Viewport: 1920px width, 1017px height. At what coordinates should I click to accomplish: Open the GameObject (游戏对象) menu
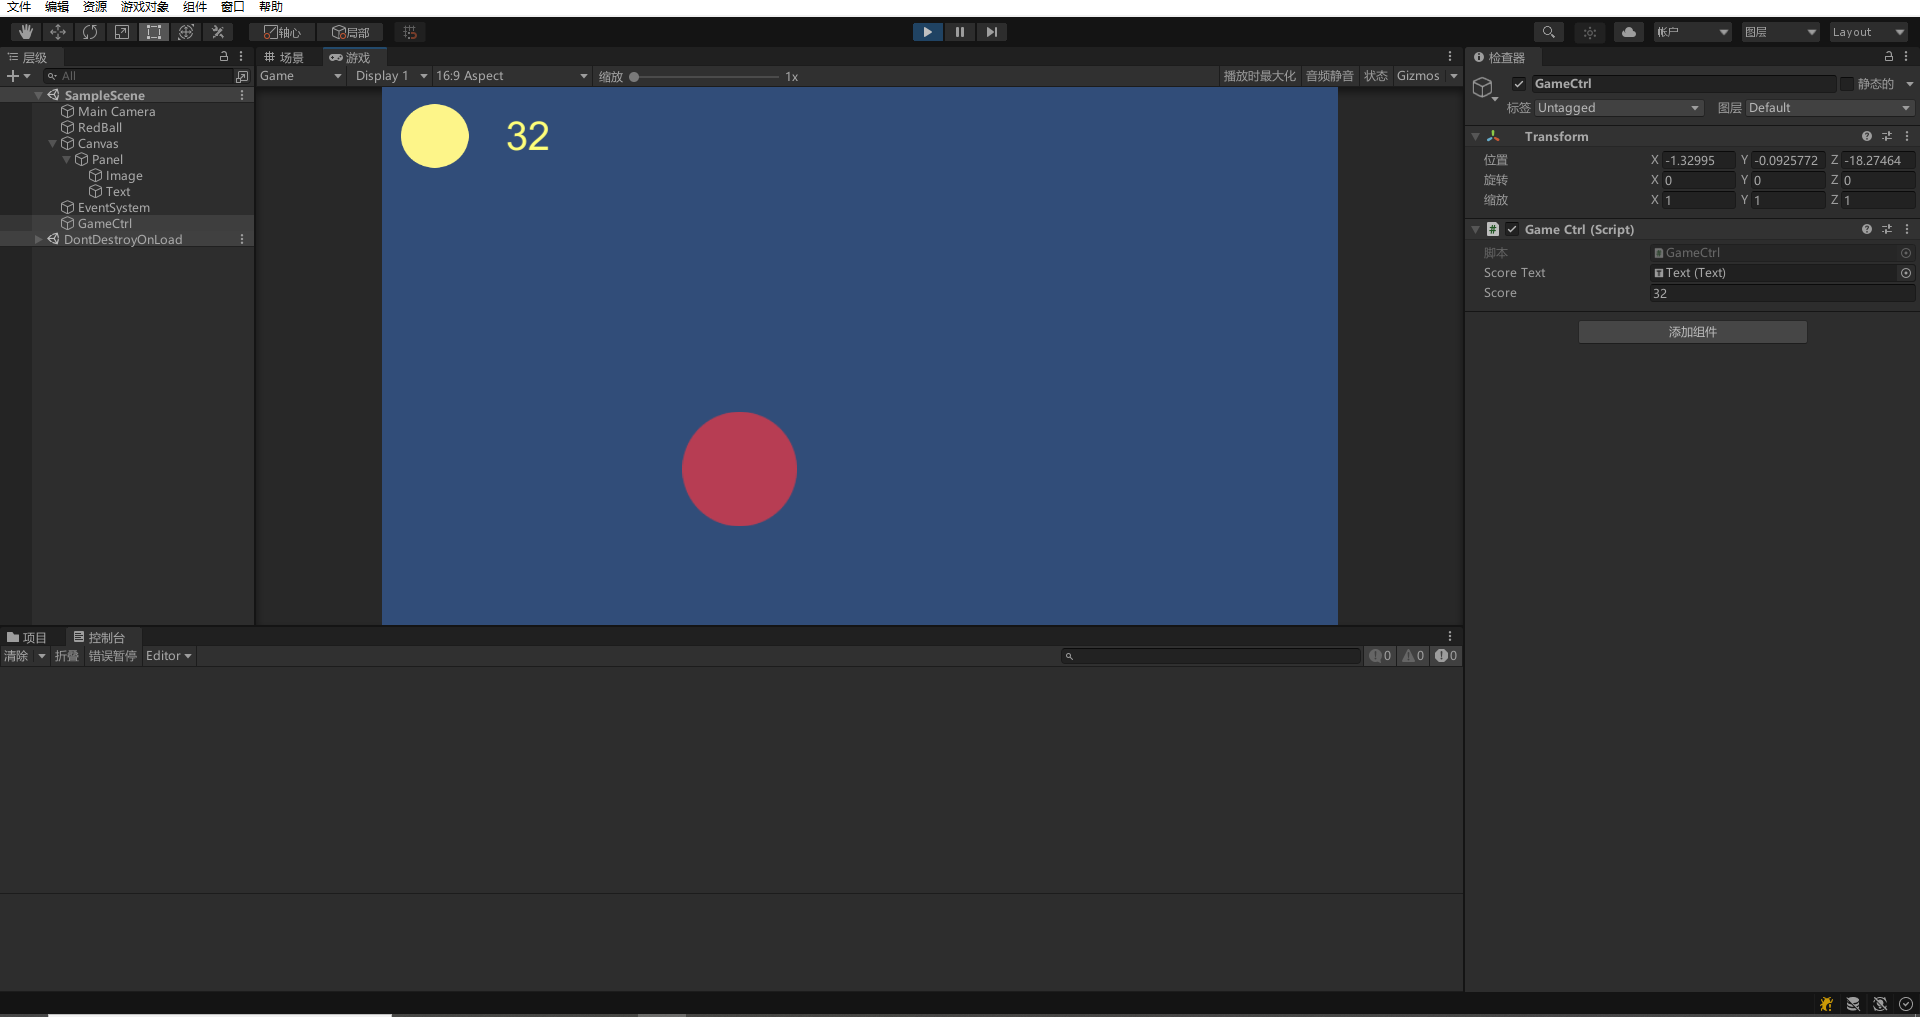(x=145, y=7)
